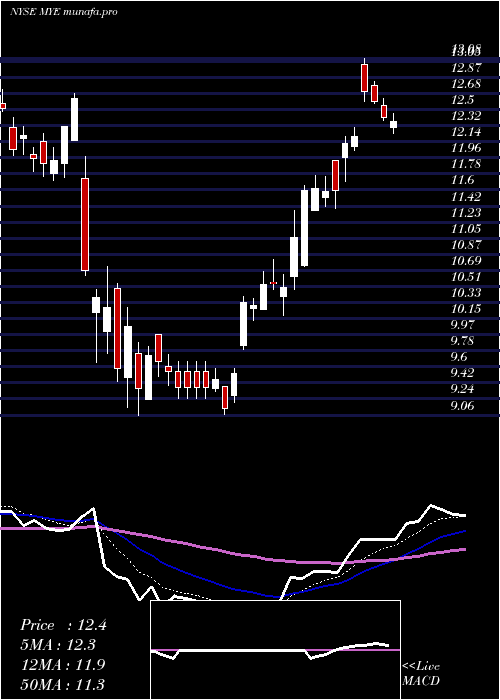Select the 11.78 price axis label
The width and height of the screenshot is (500, 700).
(466, 164)
